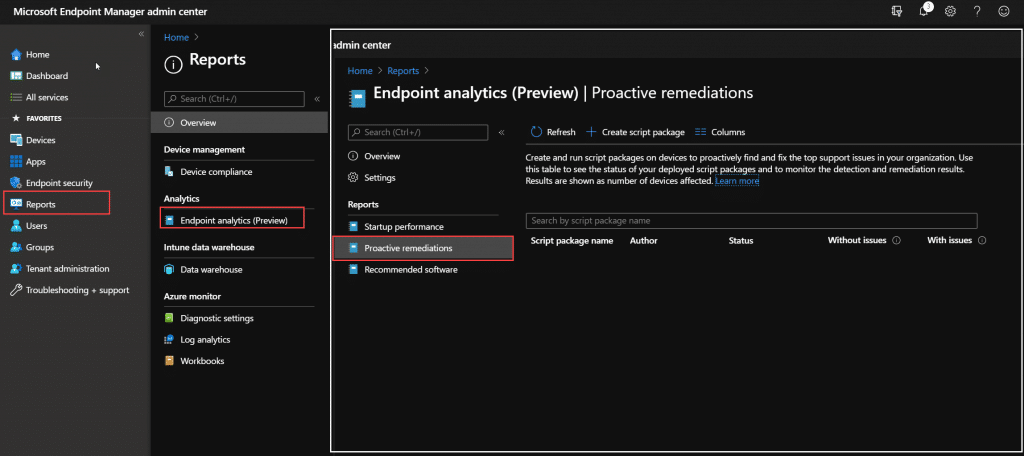
Task: Open Settings in Endpoint analytics menu
Action: tap(379, 178)
